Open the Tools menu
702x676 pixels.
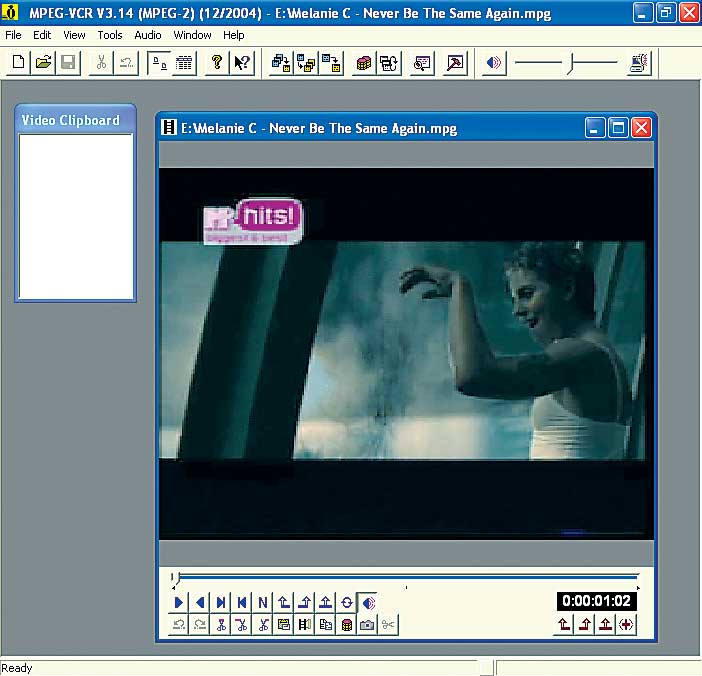coord(110,35)
